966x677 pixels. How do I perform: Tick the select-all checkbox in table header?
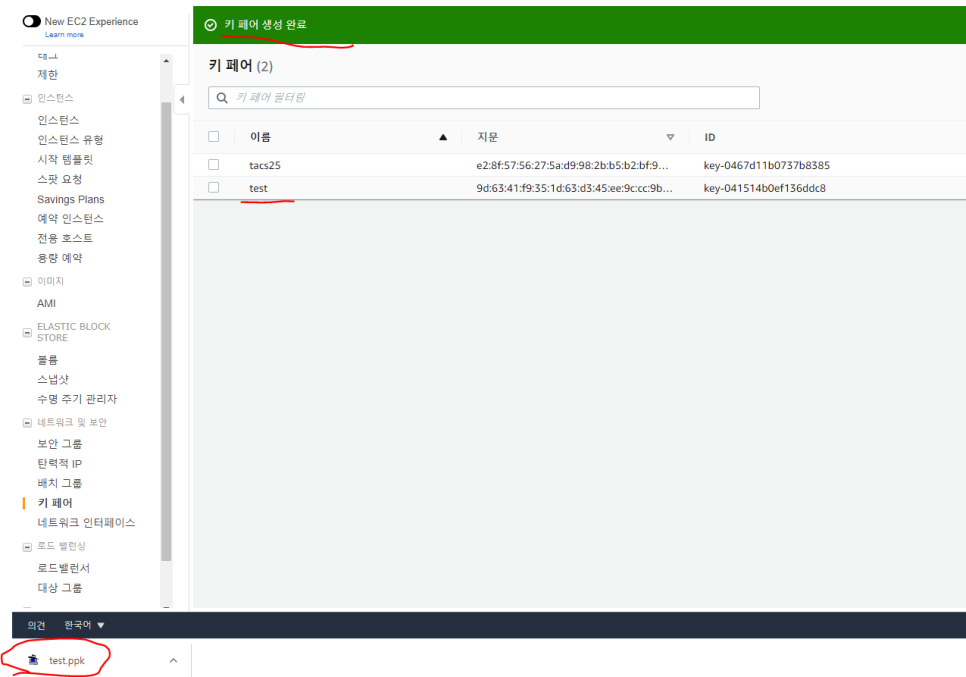pyautogui.click(x=214, y=137)
